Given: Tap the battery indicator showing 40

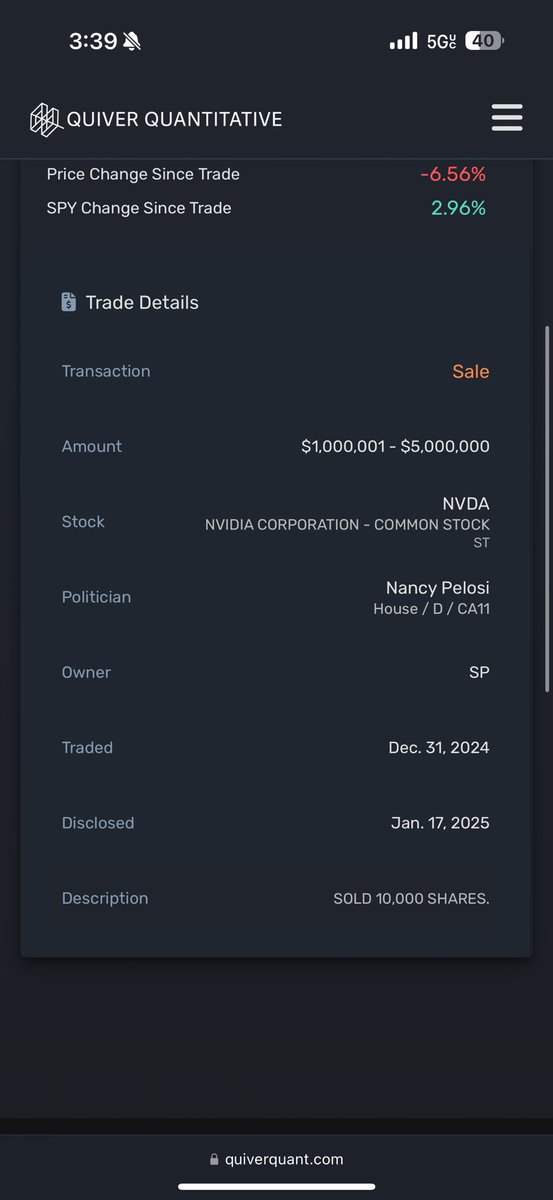Looking at the screenshot, I should point(486,41).
